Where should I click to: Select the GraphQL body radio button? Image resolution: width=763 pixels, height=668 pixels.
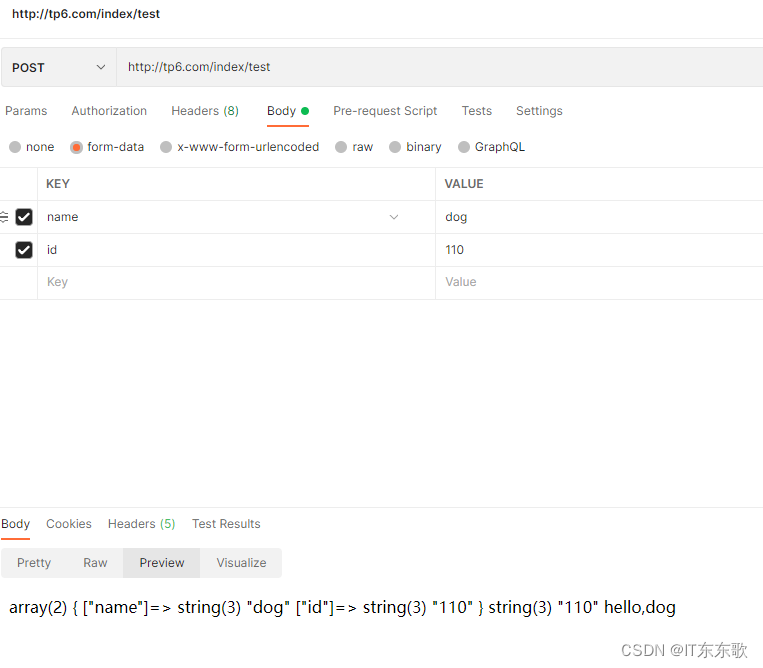464,147
